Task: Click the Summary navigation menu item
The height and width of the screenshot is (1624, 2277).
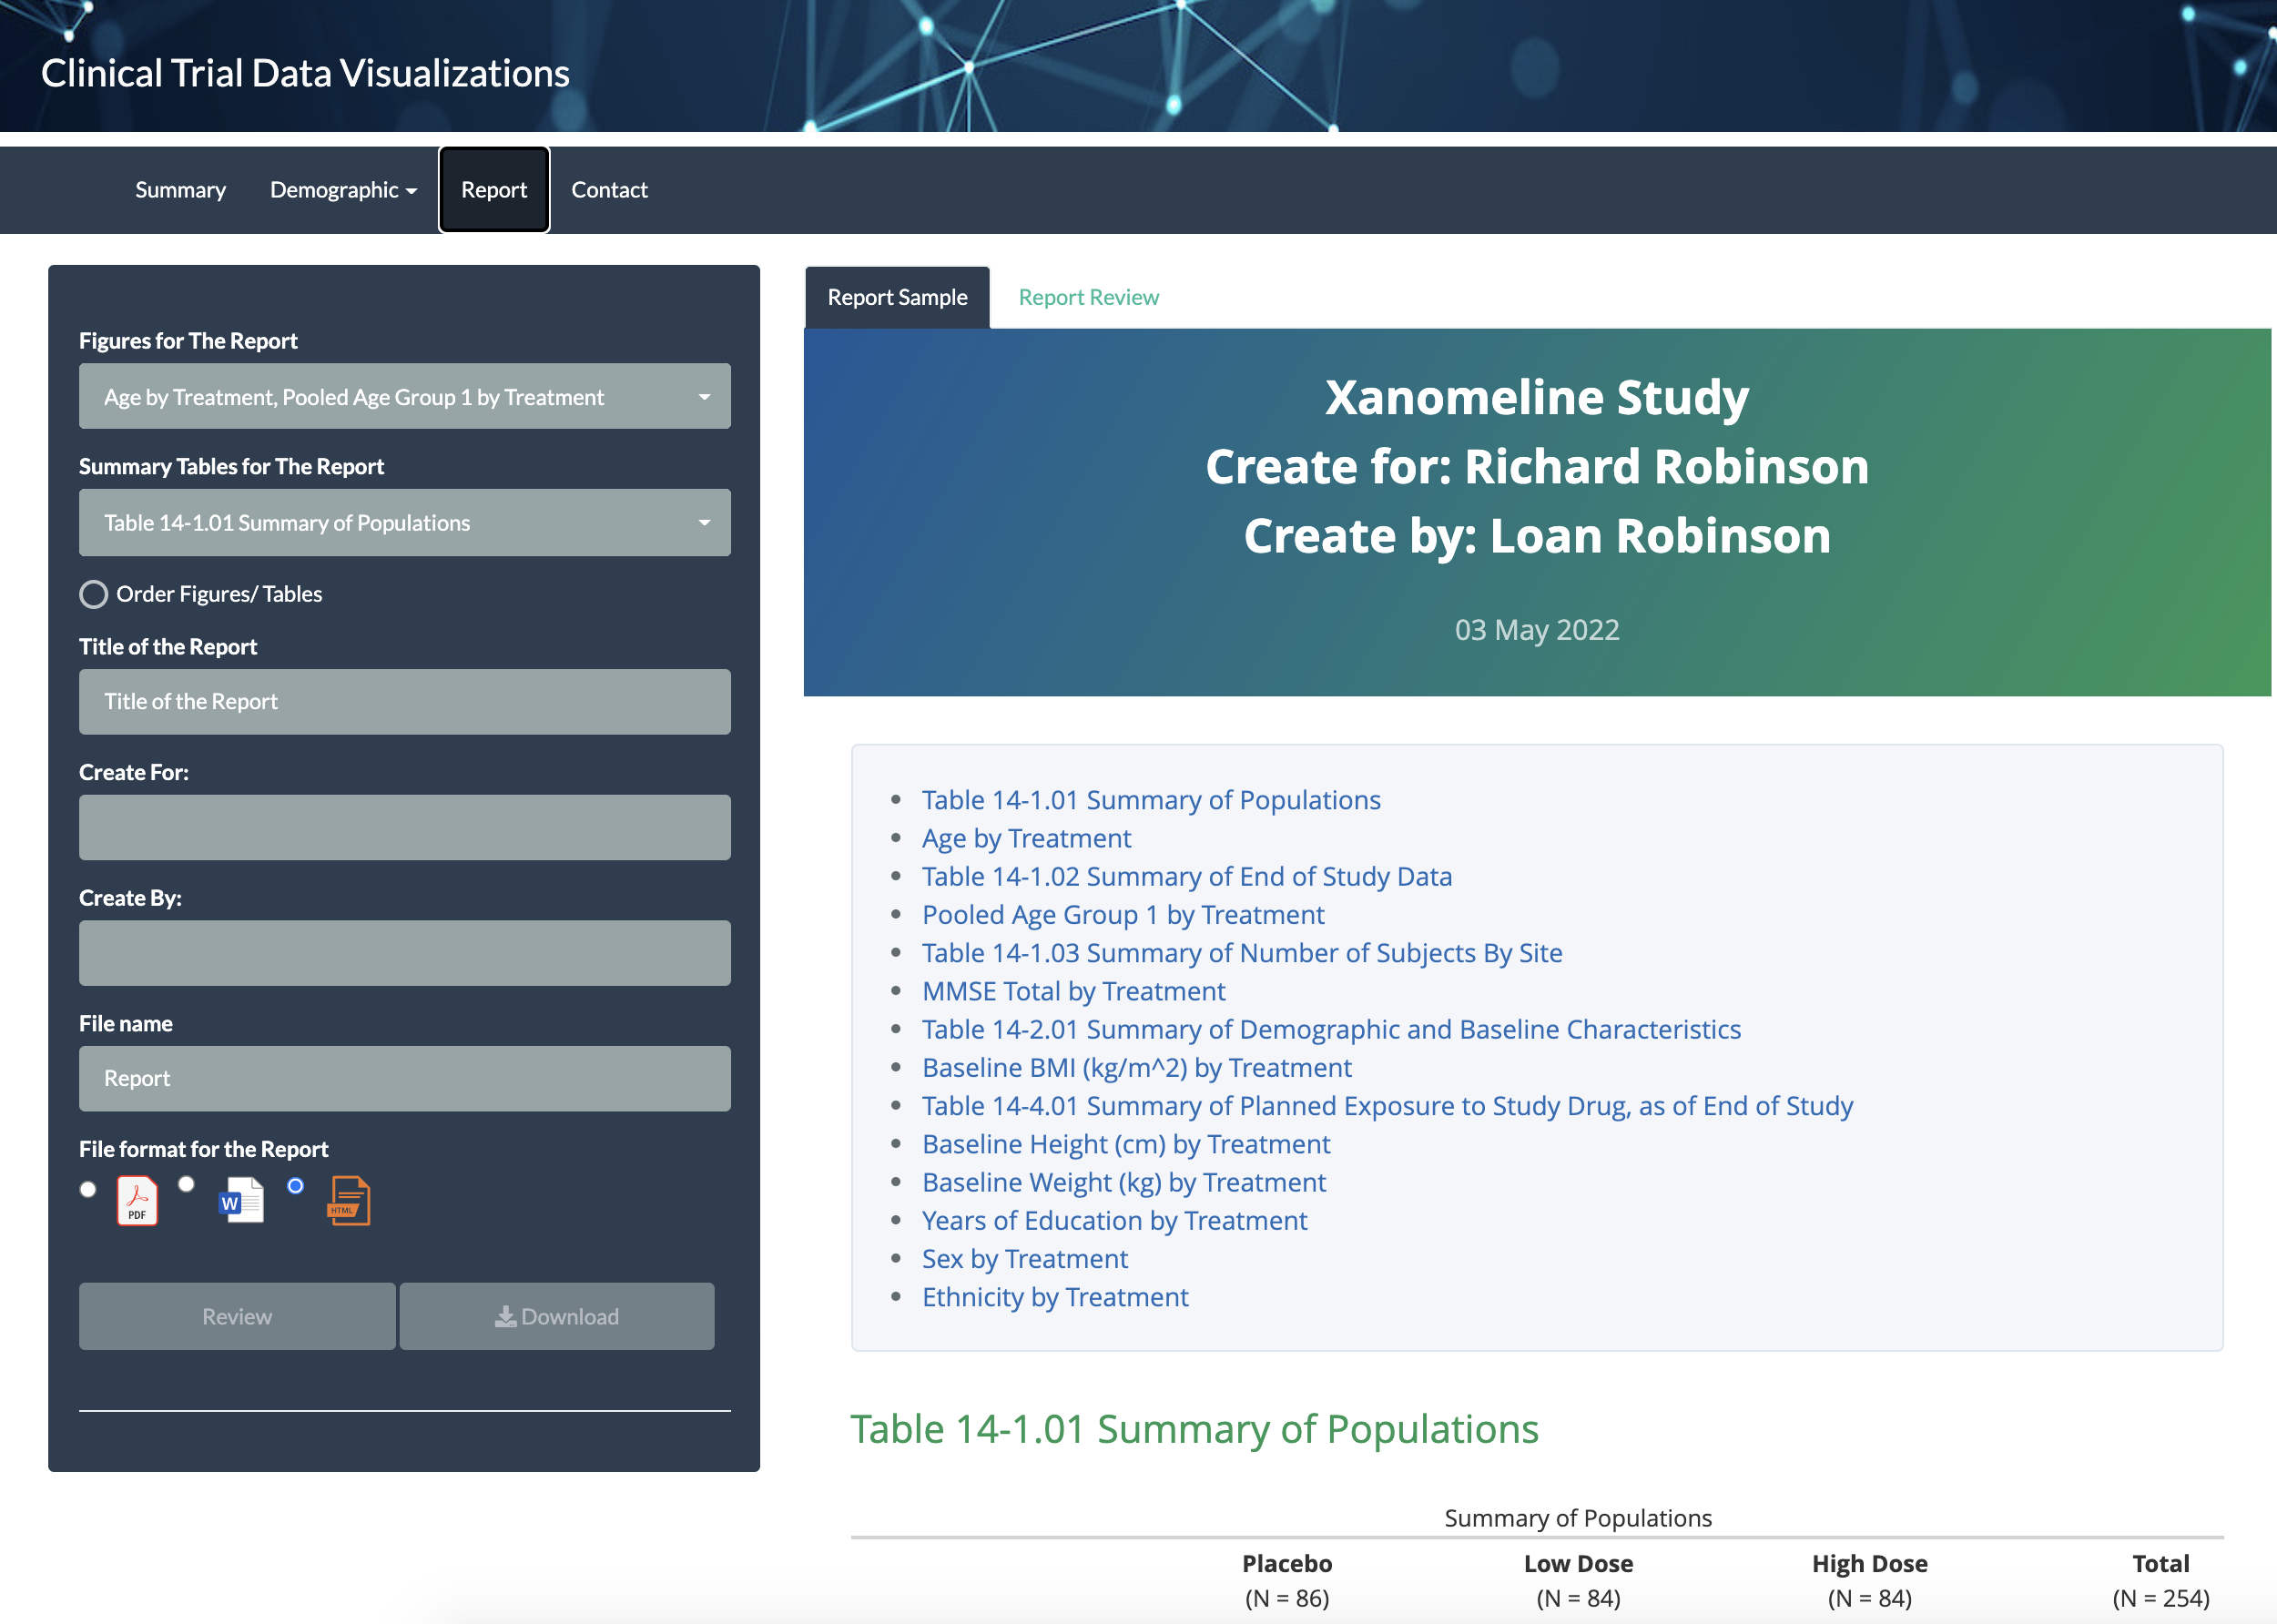Action: 179,188
